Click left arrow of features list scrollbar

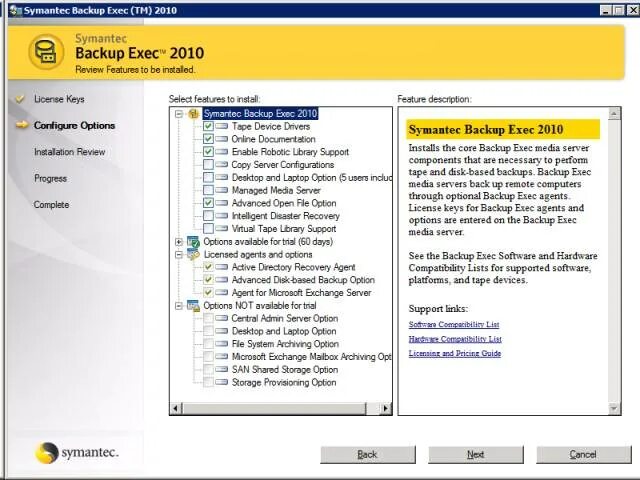[x=176, y=408]
